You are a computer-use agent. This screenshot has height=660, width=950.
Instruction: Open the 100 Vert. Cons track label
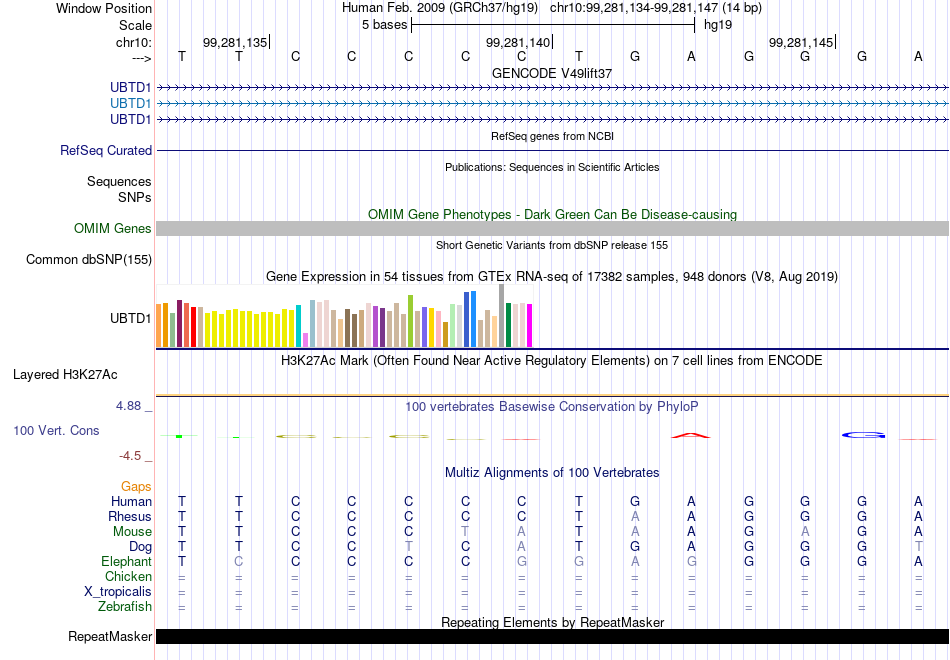(x=56, y=430)
